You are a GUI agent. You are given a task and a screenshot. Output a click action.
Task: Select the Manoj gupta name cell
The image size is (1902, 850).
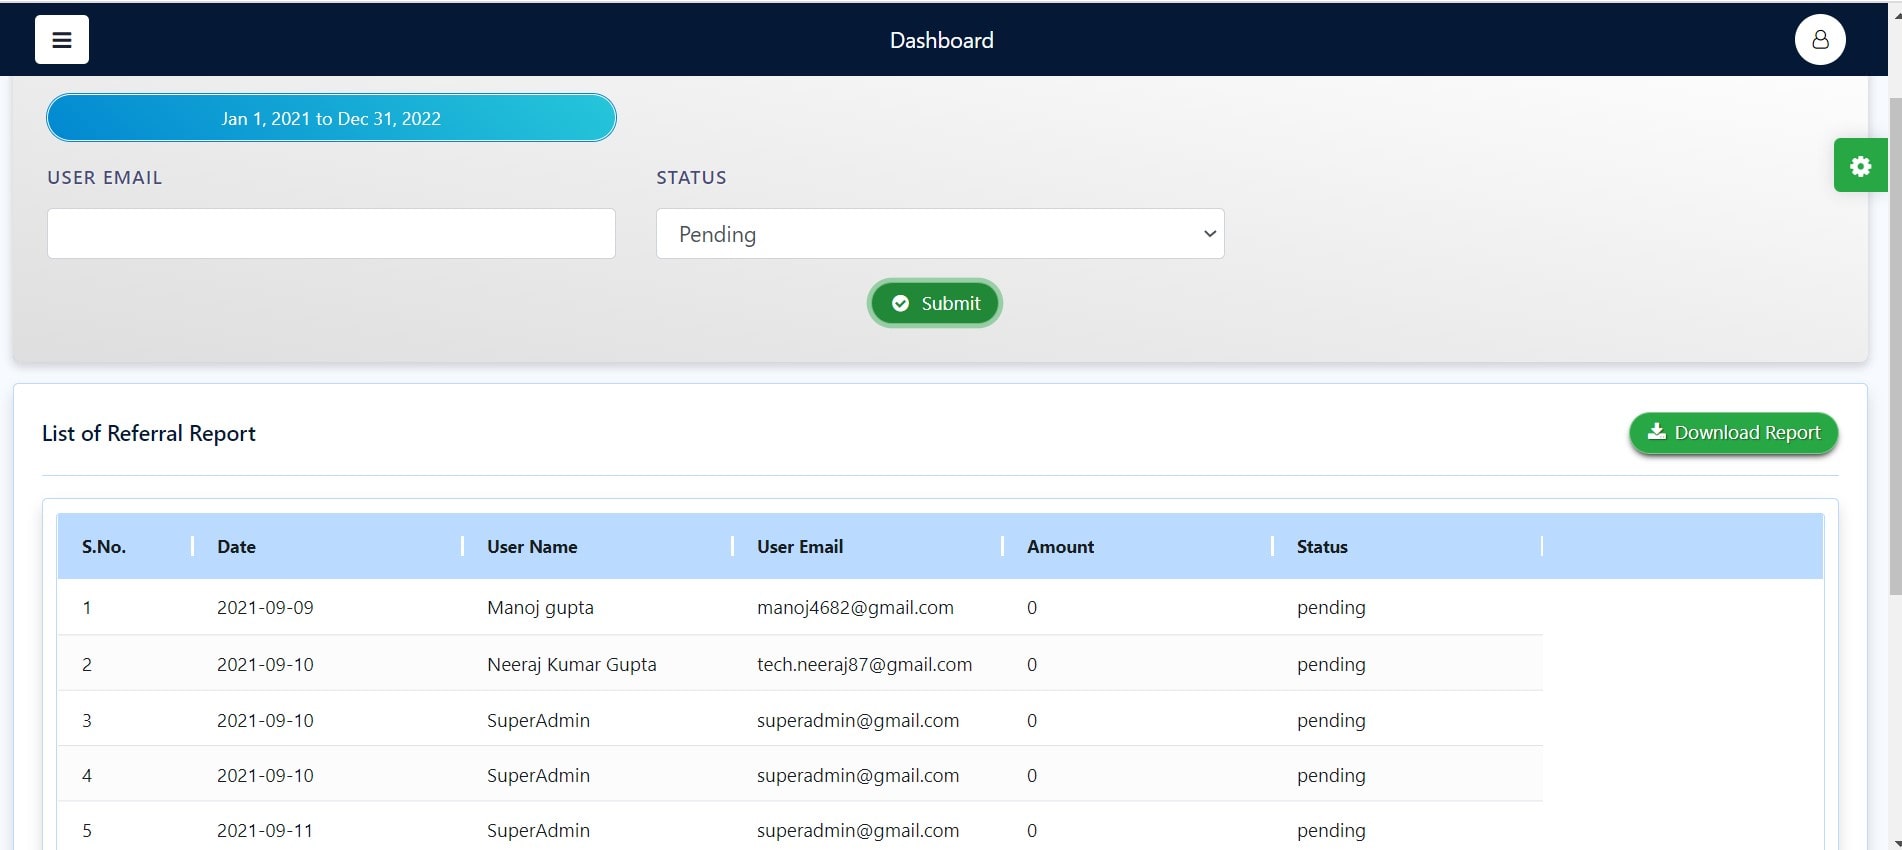click(x=540, y=608)
